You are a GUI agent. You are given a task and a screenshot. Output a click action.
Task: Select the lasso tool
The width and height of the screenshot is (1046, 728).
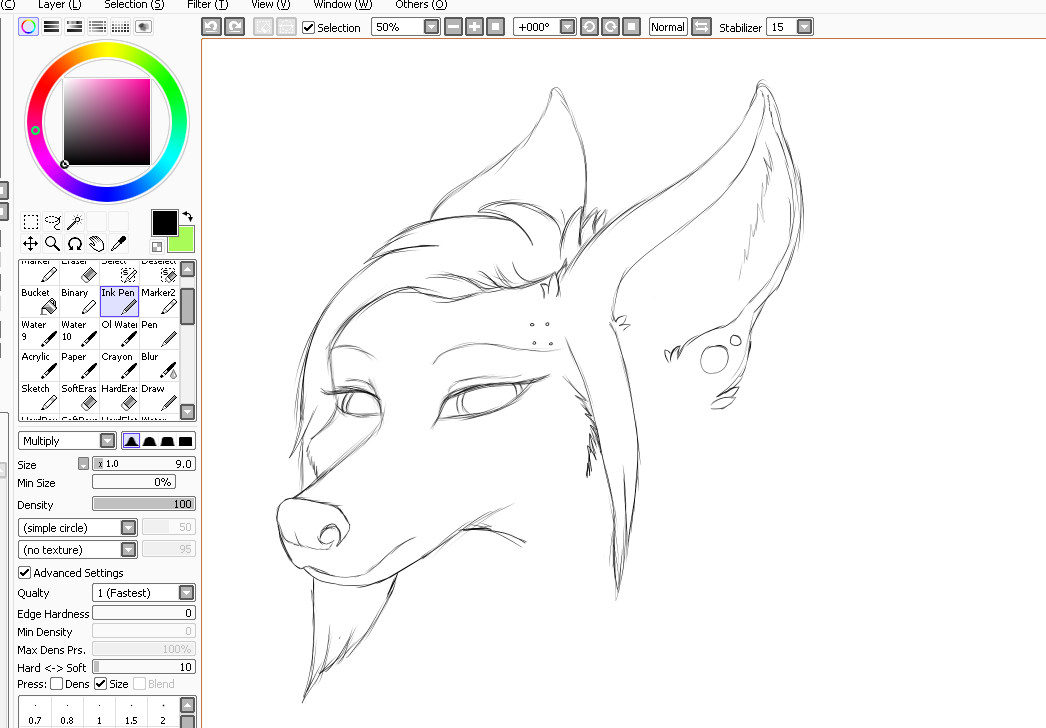point(53,222)
